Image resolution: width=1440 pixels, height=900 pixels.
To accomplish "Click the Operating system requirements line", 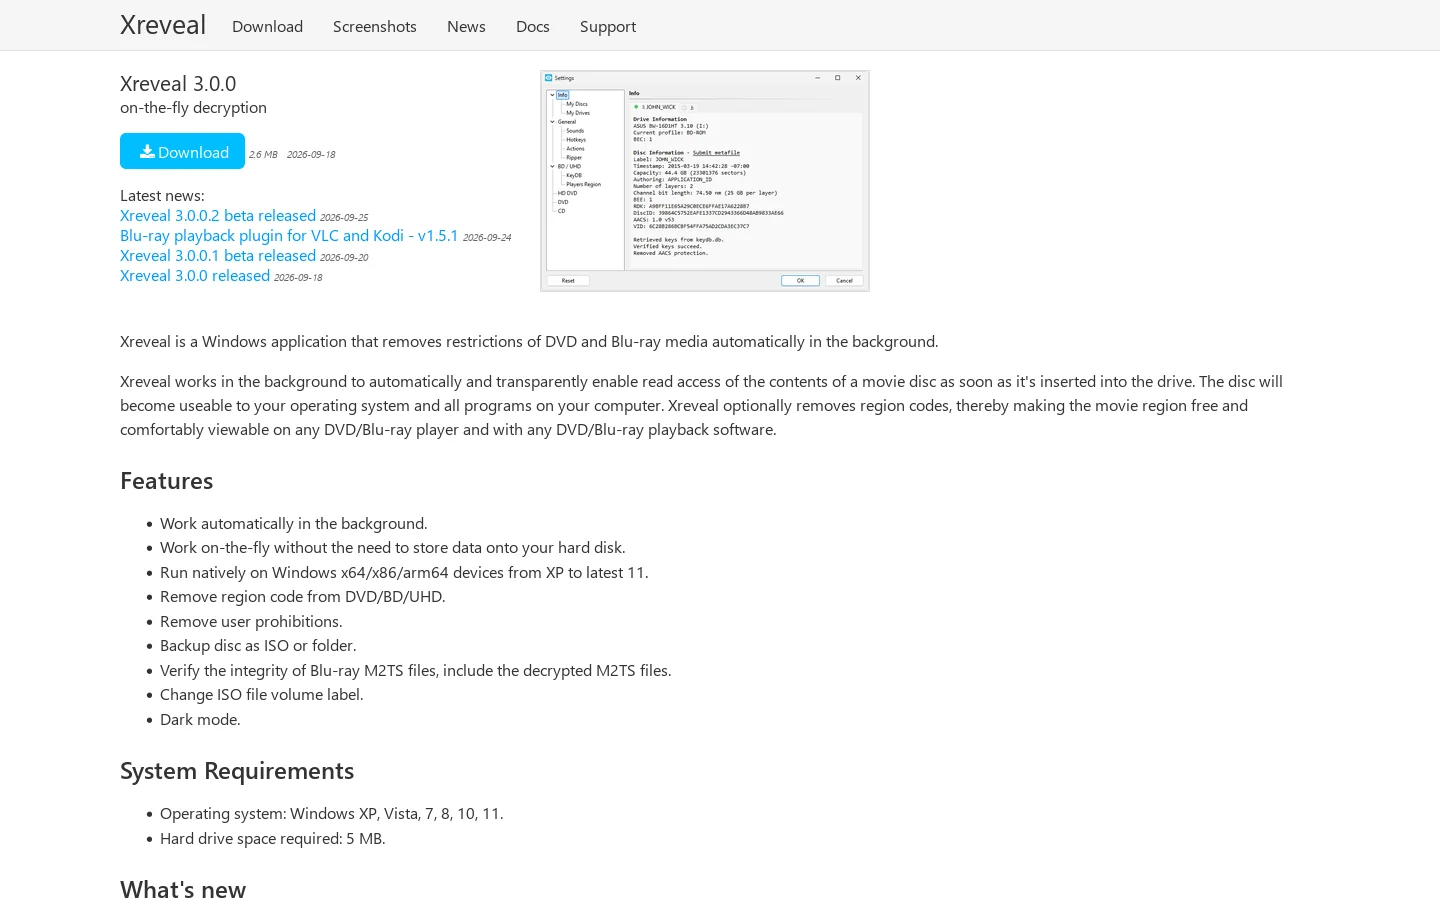I will point(332,814).
